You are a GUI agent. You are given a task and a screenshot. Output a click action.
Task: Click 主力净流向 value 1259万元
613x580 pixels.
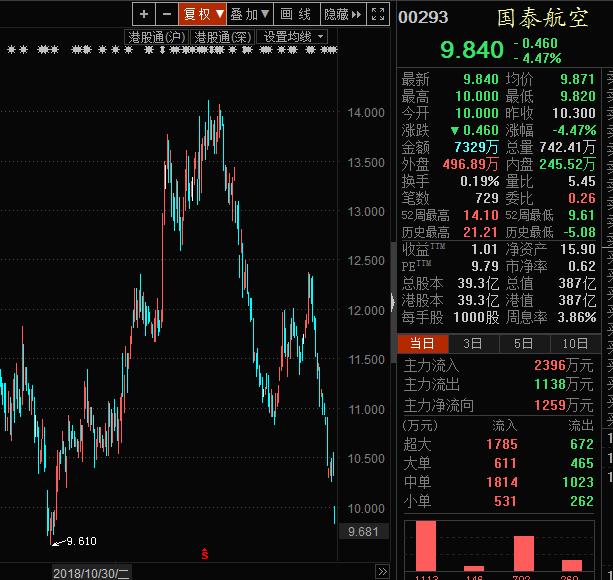564,405
